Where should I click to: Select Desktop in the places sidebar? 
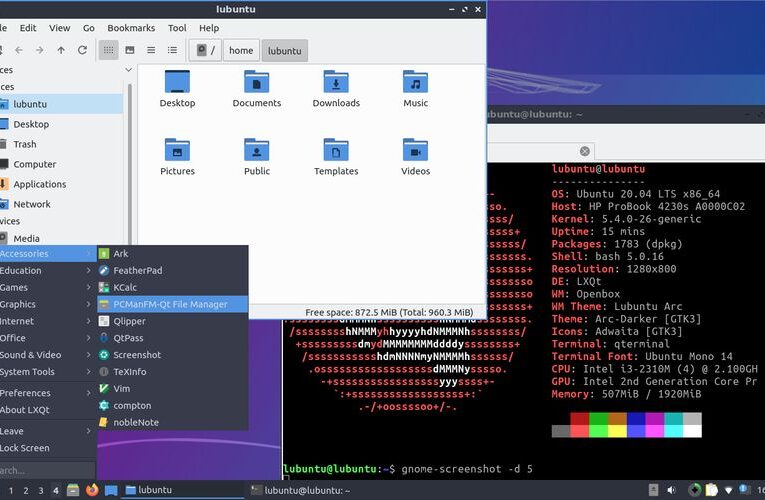[x=61, y=124]
